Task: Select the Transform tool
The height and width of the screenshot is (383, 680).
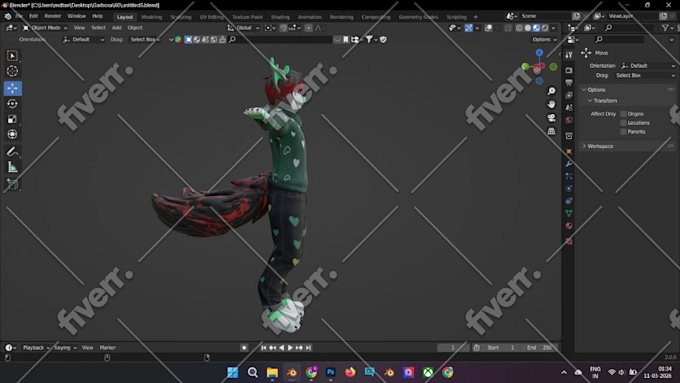Action: coord(12,134)
